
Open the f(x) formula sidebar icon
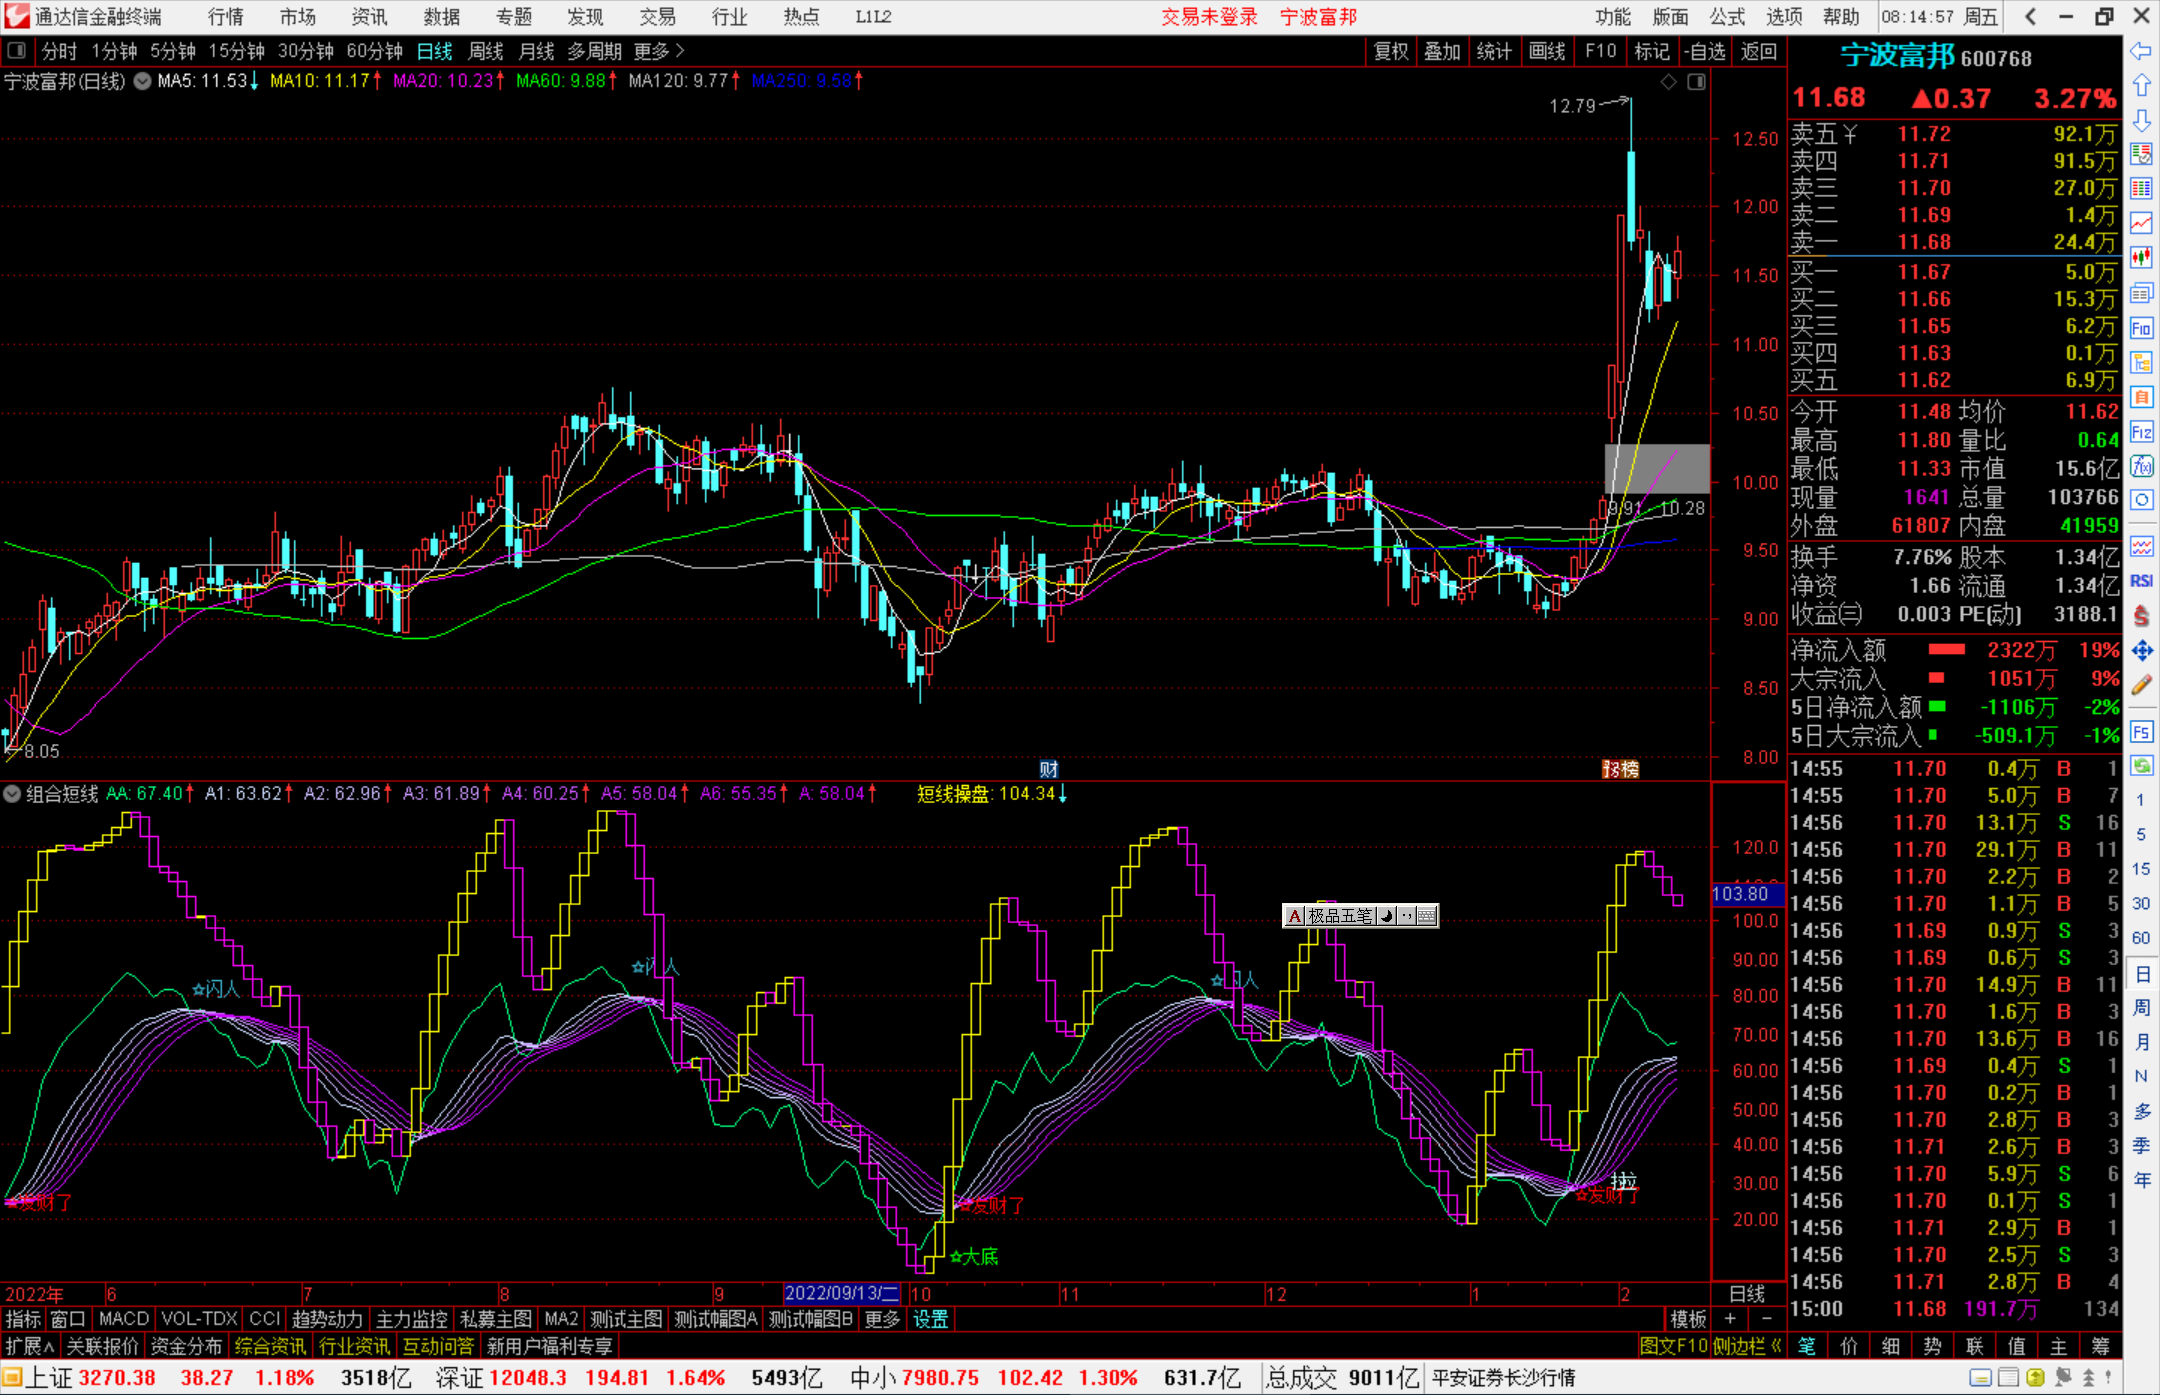pyautogui.click(x=2141, y=467)
